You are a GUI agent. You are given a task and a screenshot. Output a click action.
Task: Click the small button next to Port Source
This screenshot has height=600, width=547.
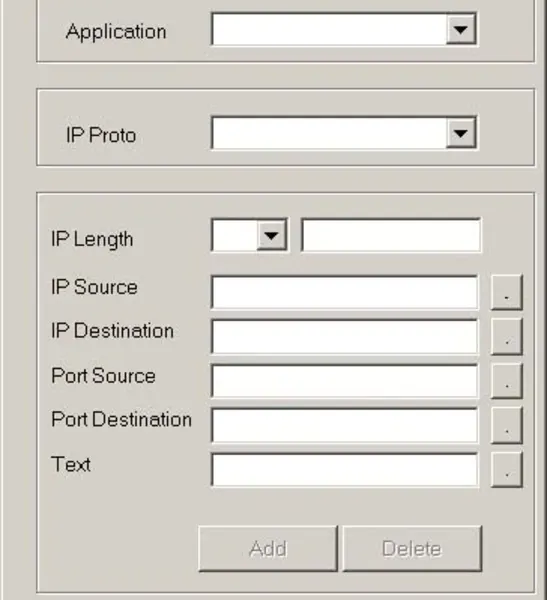(506, 381)
